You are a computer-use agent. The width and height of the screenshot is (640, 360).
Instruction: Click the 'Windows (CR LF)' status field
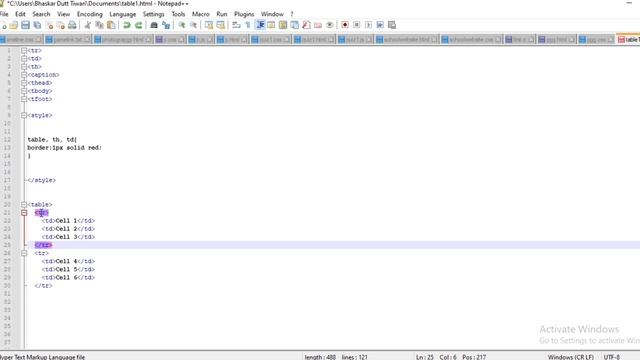[571, 357]
